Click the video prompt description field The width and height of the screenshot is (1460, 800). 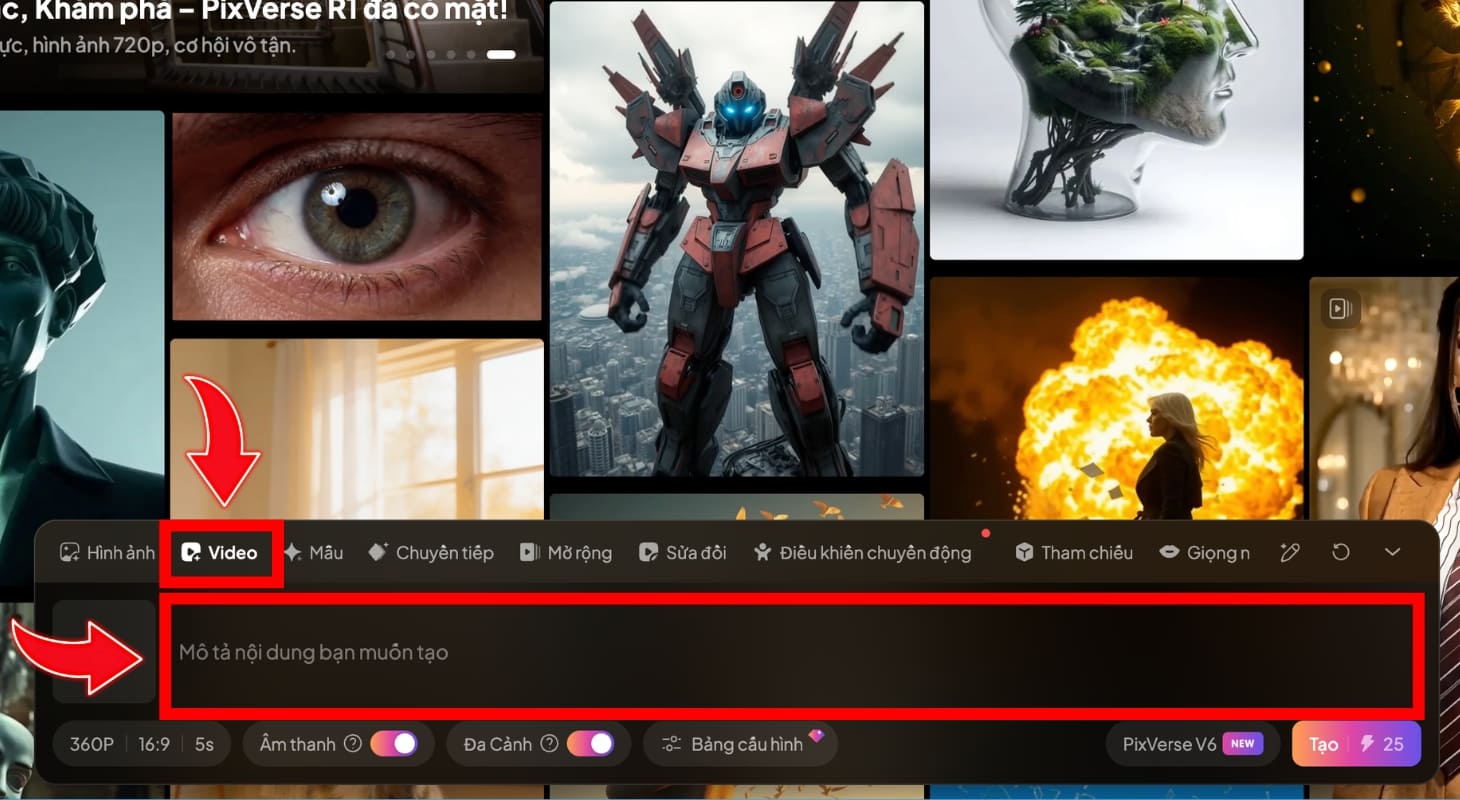coord(790,653)
